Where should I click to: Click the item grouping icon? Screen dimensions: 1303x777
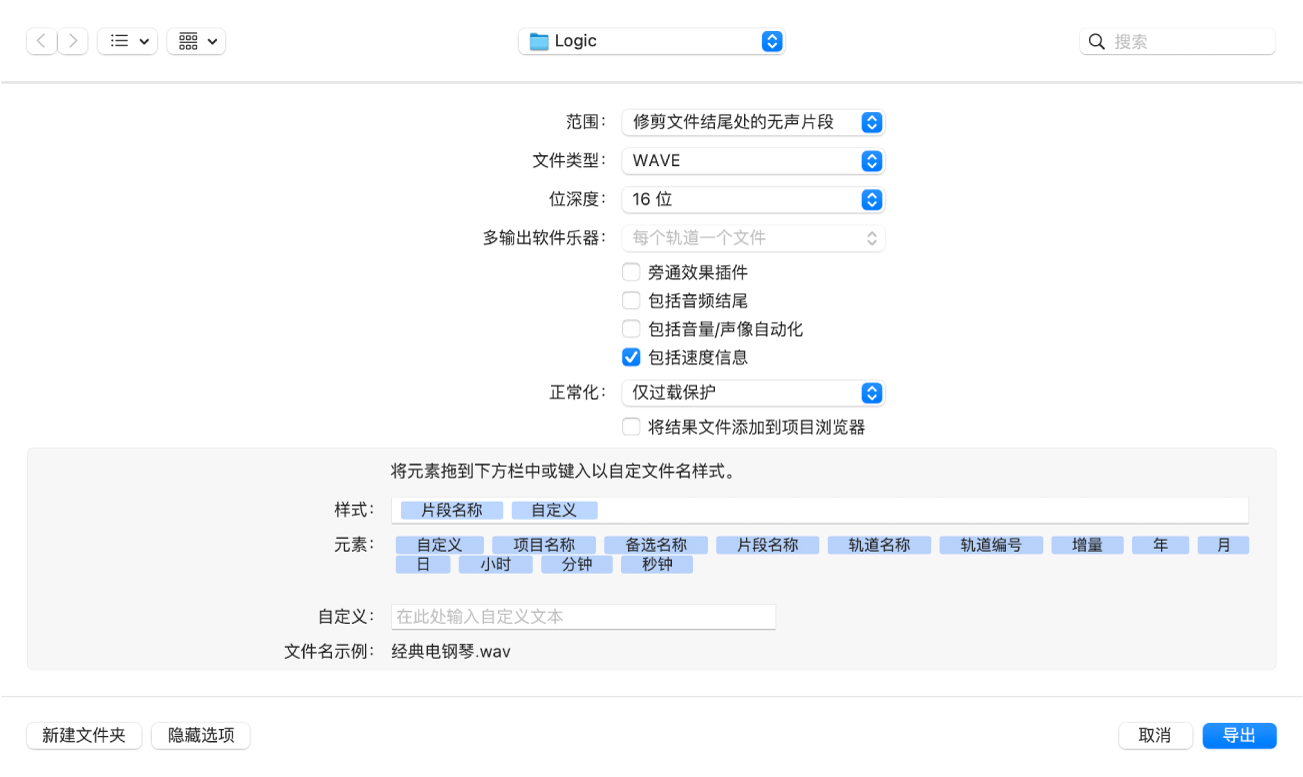[196, 41]
